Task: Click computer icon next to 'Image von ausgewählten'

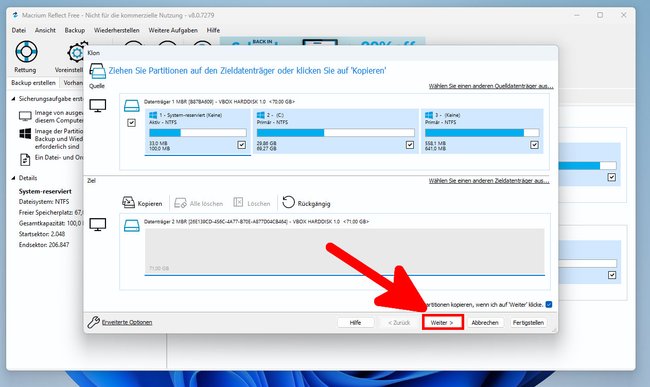Action: [x=25, y=116]
